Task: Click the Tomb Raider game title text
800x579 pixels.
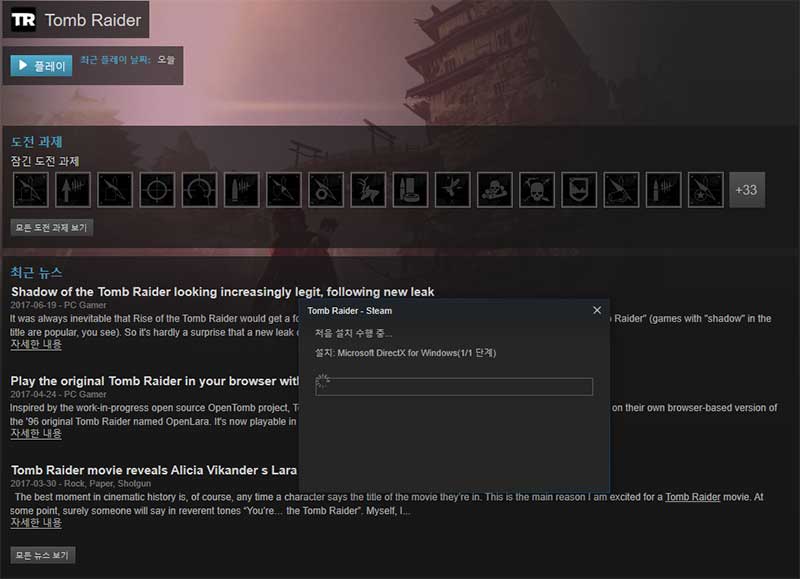Action: coord(93,20)
